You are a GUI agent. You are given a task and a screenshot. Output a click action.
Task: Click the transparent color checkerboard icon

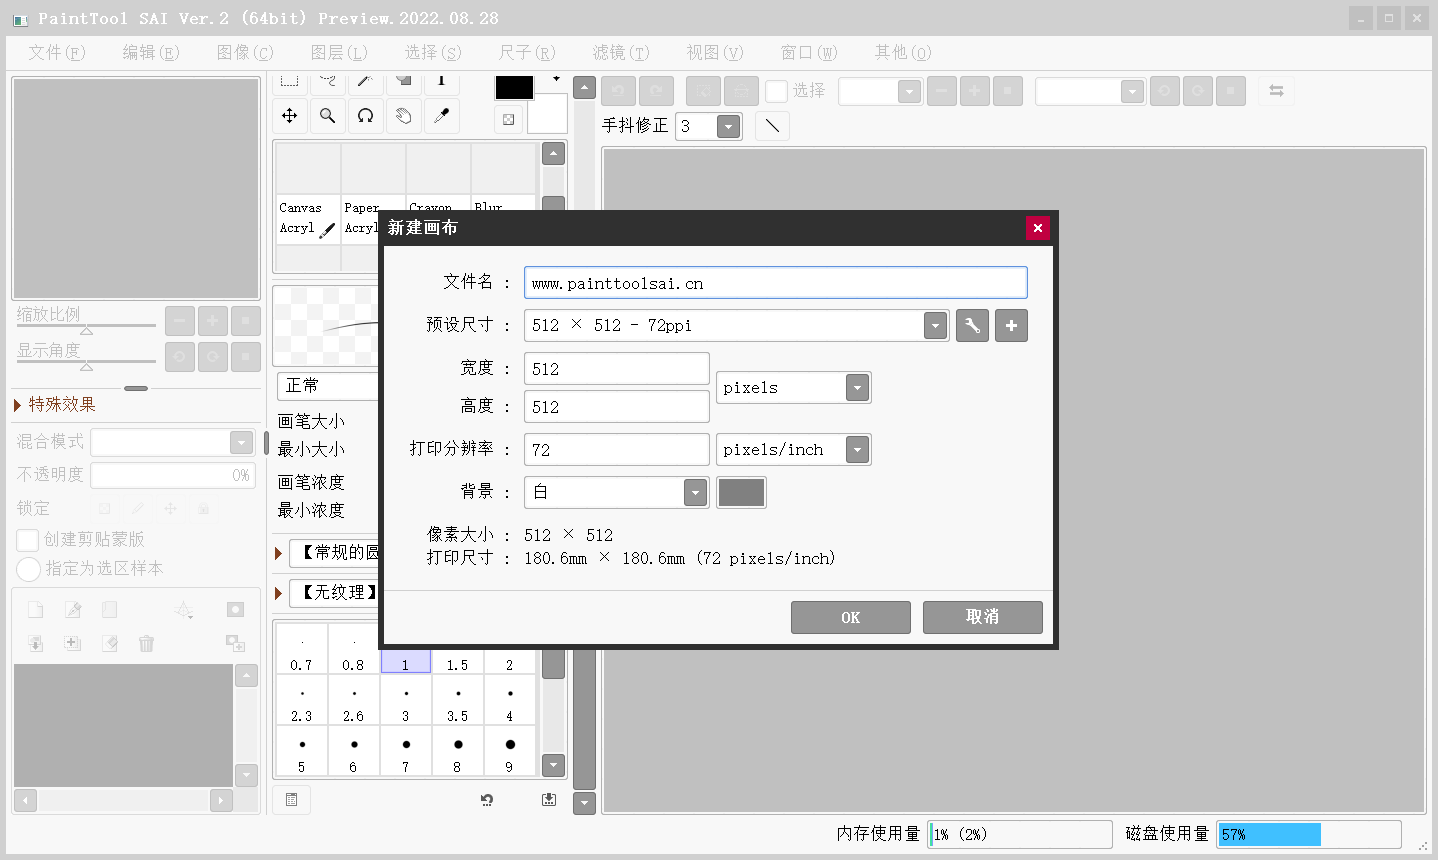tap(509, 120)
